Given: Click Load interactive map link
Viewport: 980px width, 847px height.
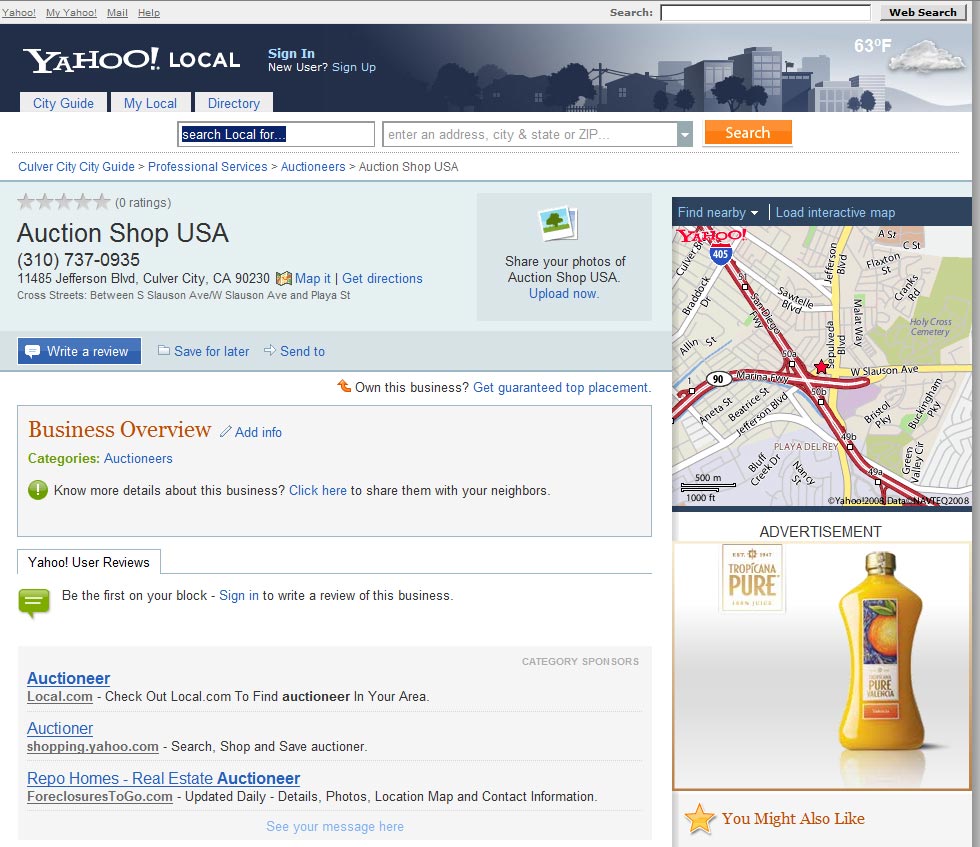Looking at the screenshot, I should (835, 213).
